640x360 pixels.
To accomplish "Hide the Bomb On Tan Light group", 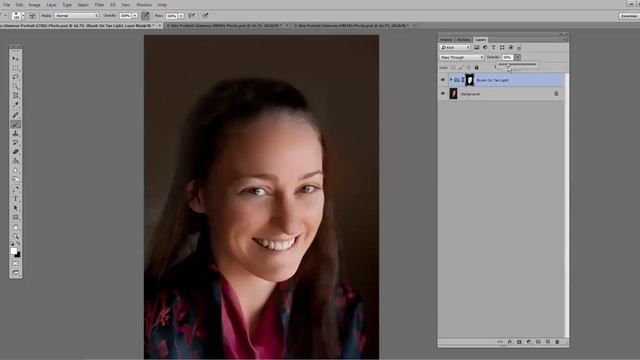I will pos(443,80).
